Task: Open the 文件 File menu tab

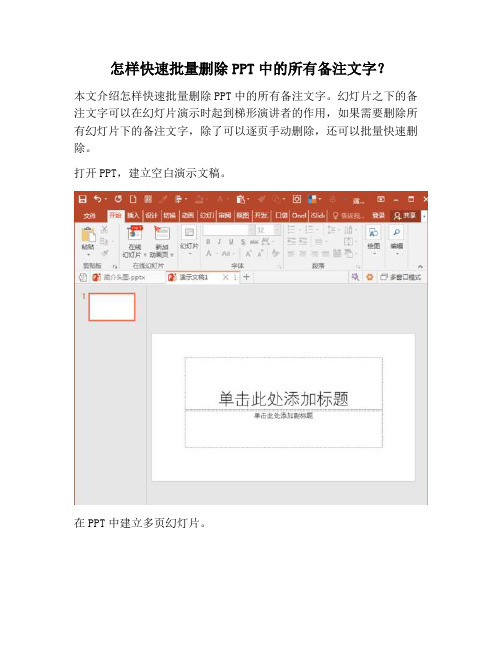Action: (89, 216)
